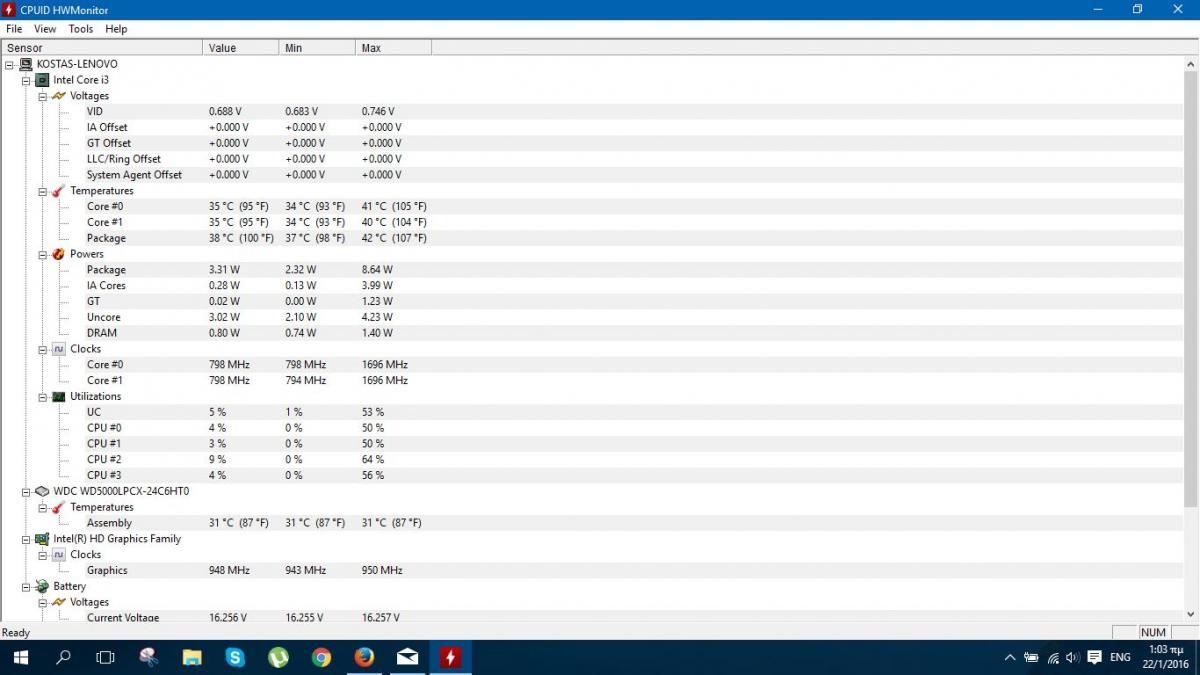This screenshot has height=675, width=1200.
Task: Open the File menu
Action: (14, 29)
